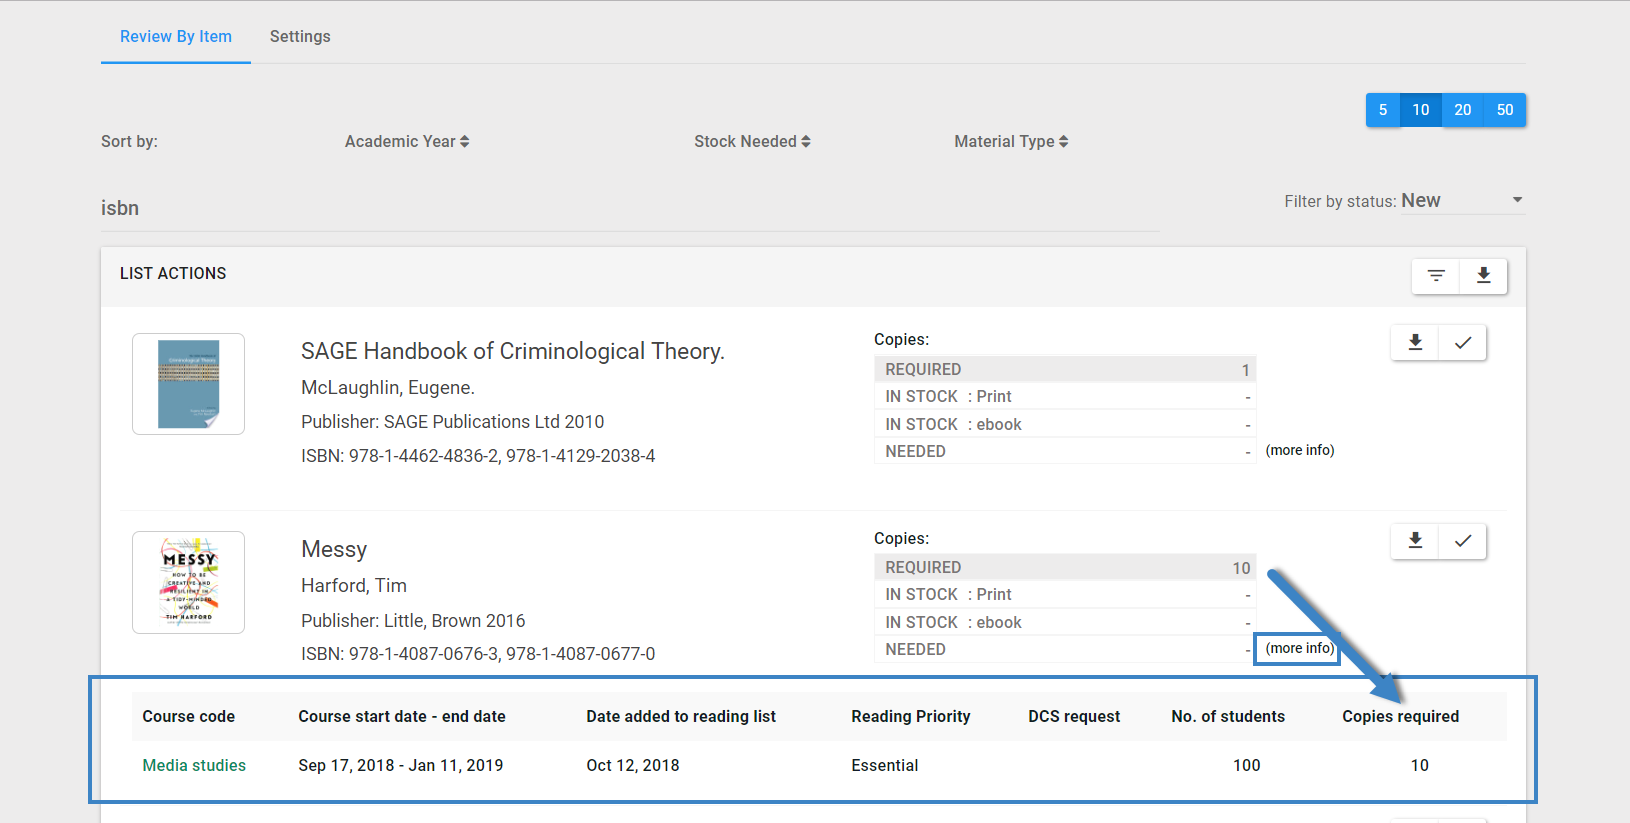This screenshot has width=1630, height=823.
Task: Select the LIST ACTIONS heading
Action: click(173, 273)
